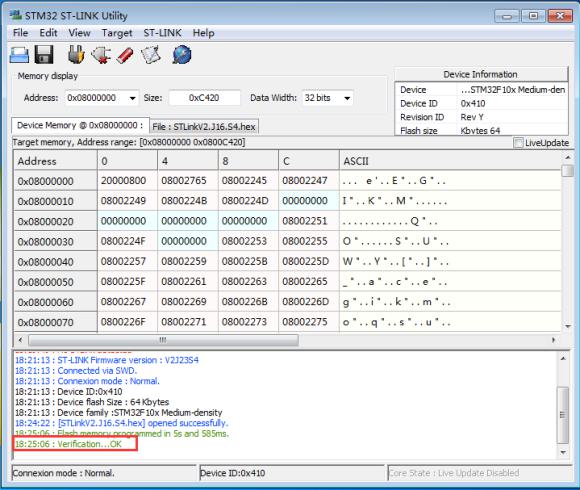Image resolution: width=580 pixels, height=490 pixels.
Task: Switch to File : STLinkV2.J16.S4.hex tab
Action: click(x=204, y=126)
